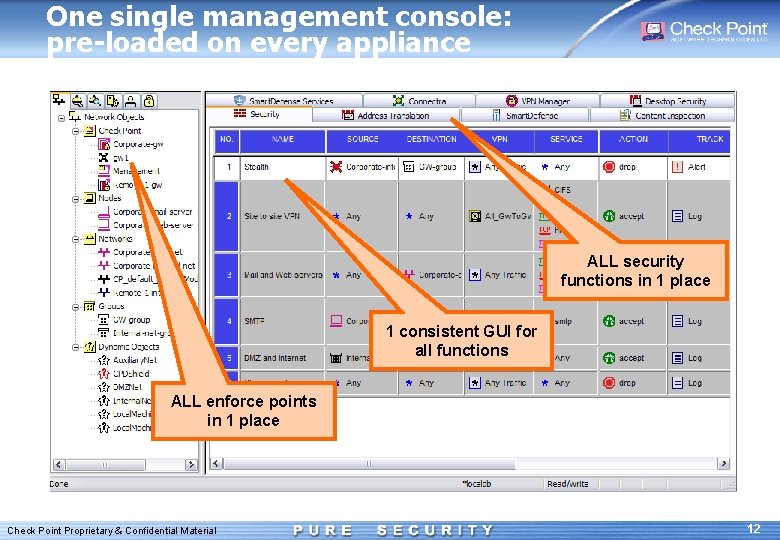Open the VPN Manager tab

point(538,100)
